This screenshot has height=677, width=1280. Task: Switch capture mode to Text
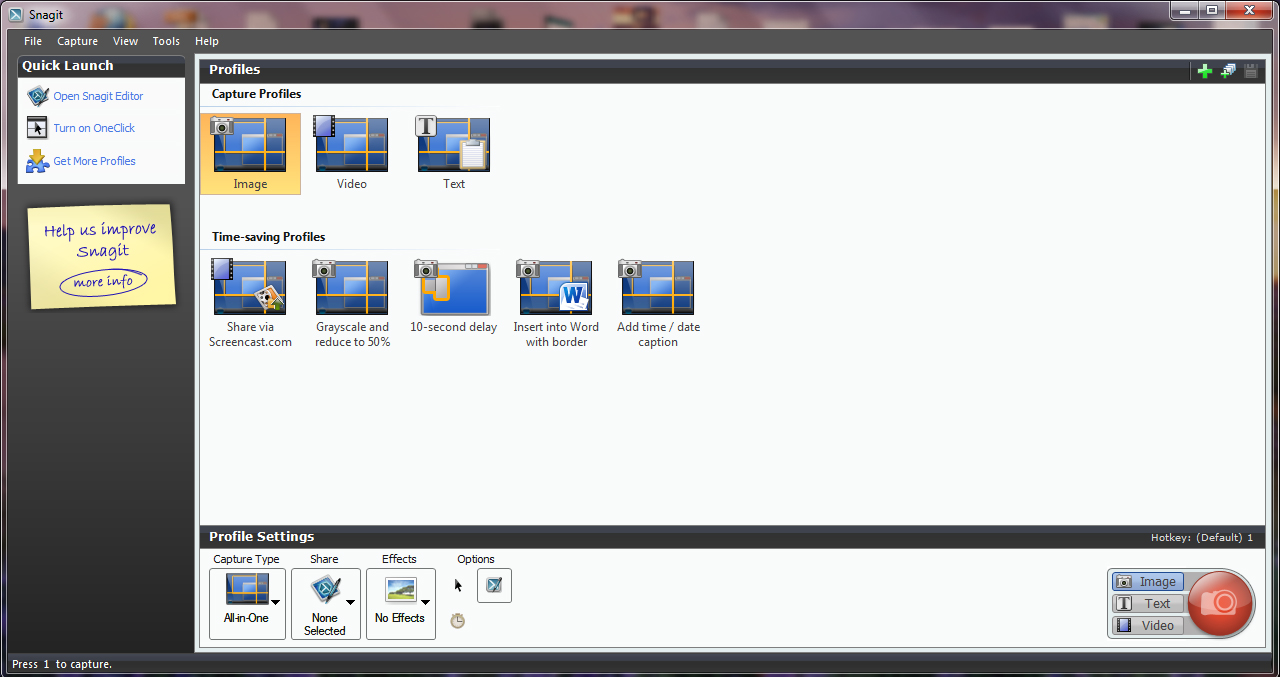pos(1148,604)
